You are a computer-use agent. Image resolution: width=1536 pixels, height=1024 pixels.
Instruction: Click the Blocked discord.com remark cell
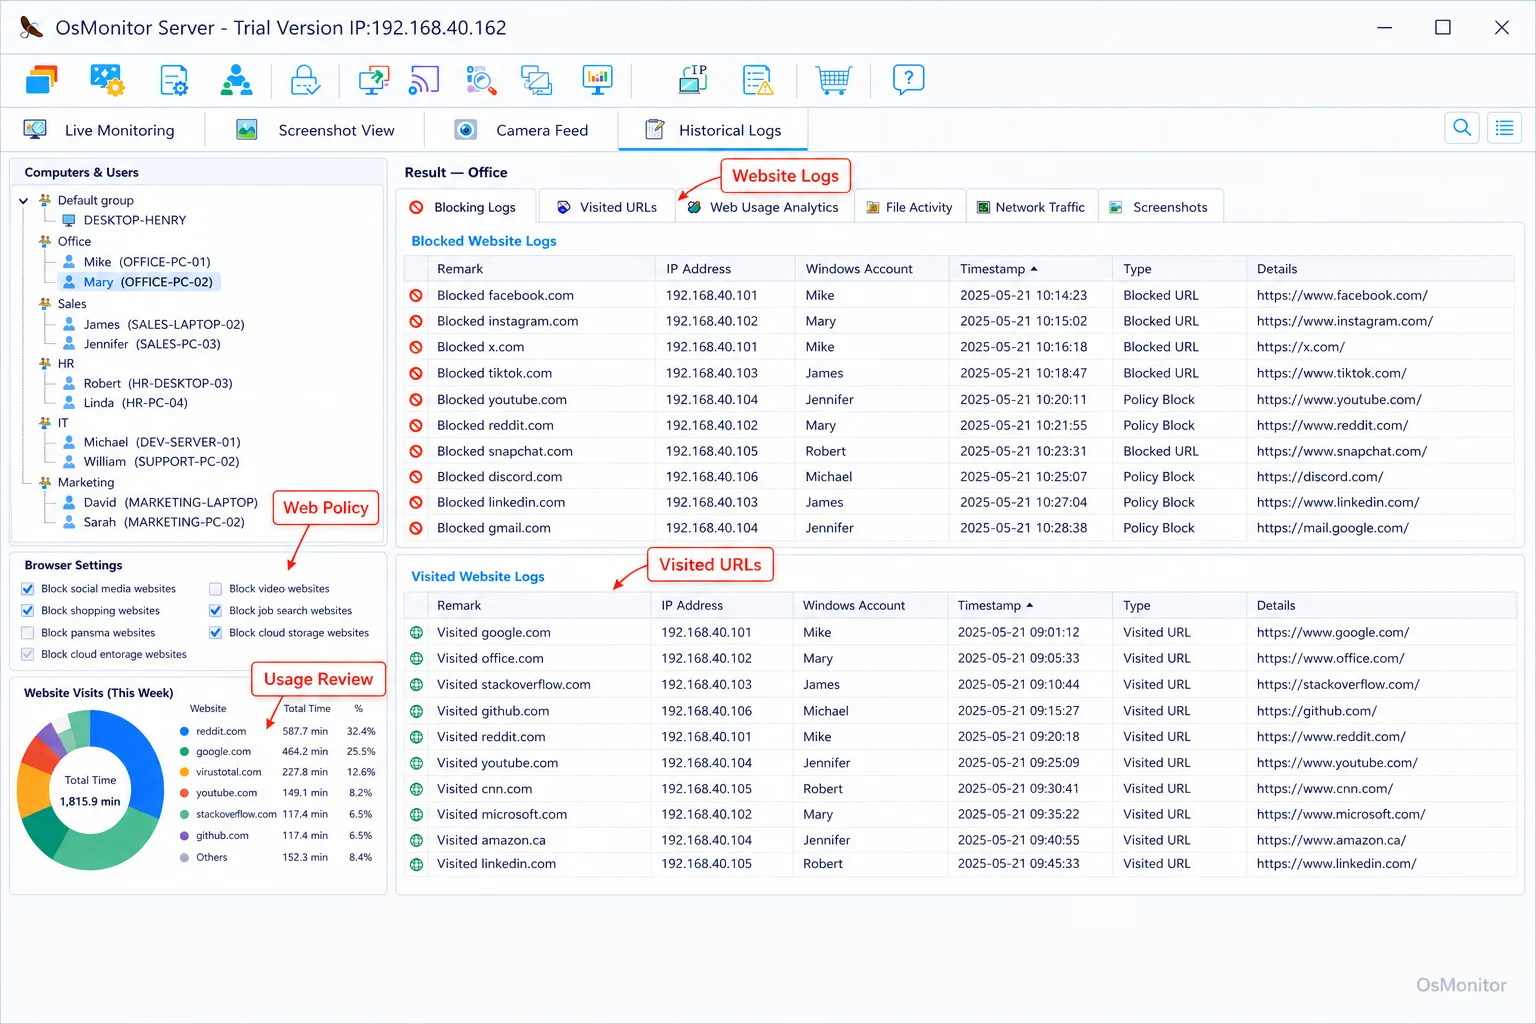click(x=499, y=477)
